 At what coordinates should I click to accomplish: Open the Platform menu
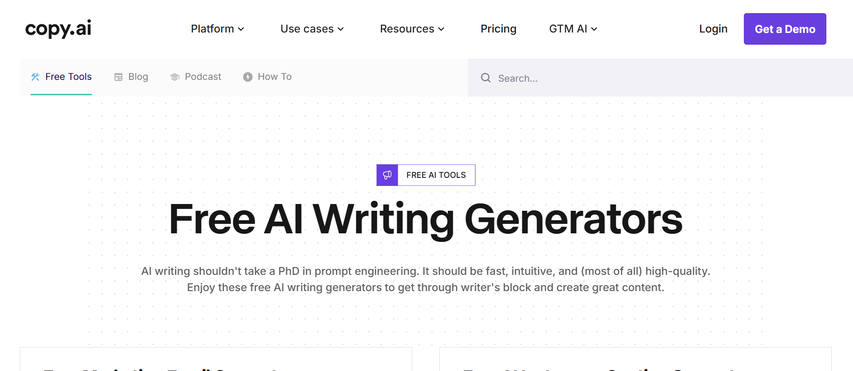point(217,29)
